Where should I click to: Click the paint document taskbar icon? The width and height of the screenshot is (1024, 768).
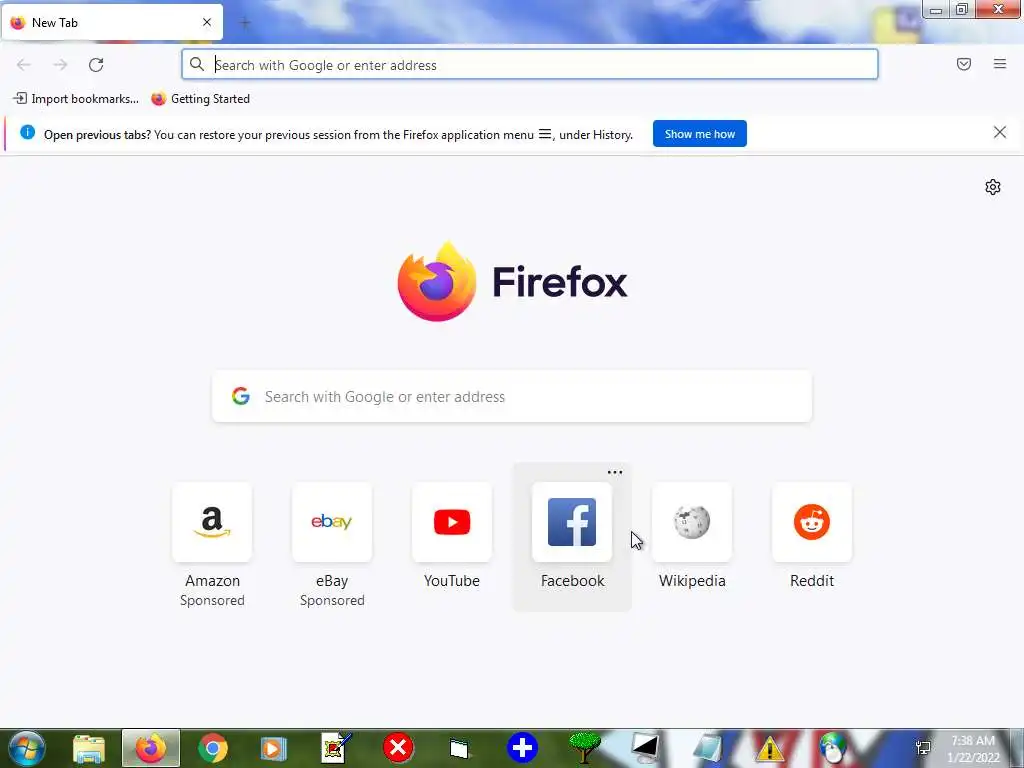click(336, 748)
